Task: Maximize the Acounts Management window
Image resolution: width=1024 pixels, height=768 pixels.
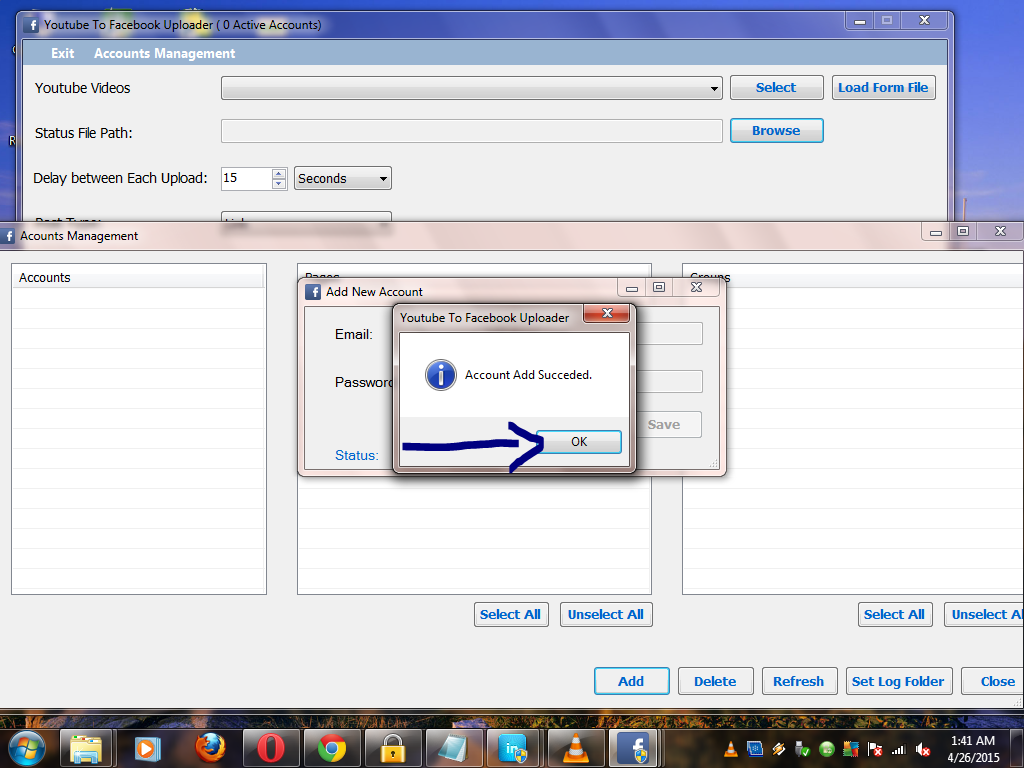Action: 963,231
